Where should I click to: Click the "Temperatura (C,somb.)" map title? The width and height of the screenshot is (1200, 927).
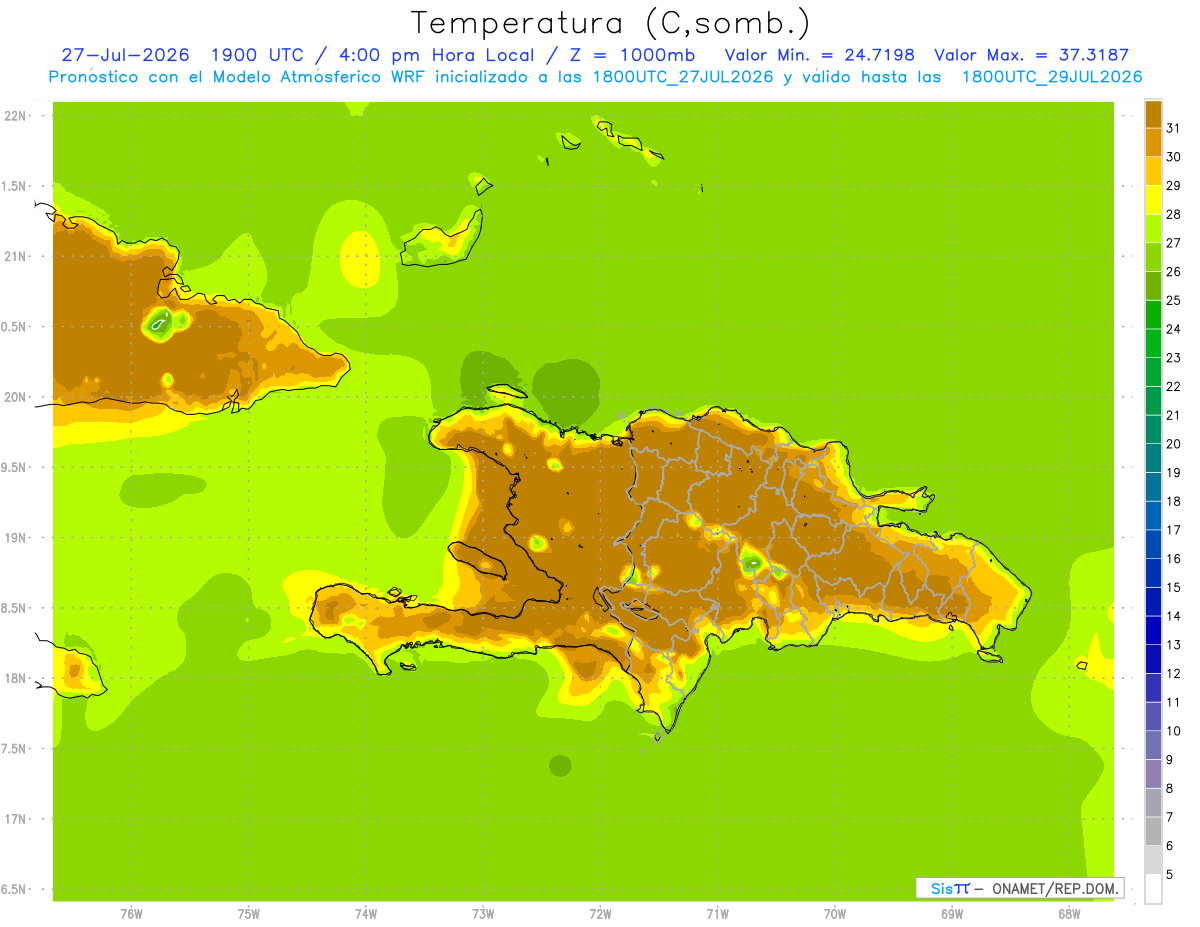pos(610,23)
